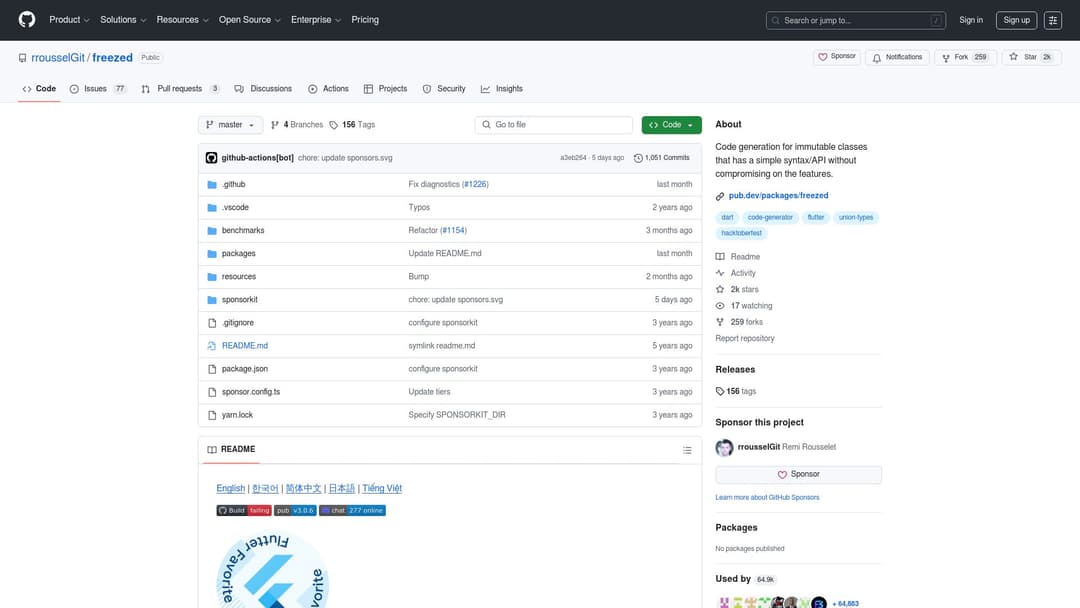Click the package.json file icon
Viewport: 1080px width, 608px height.
click(212, 369)
